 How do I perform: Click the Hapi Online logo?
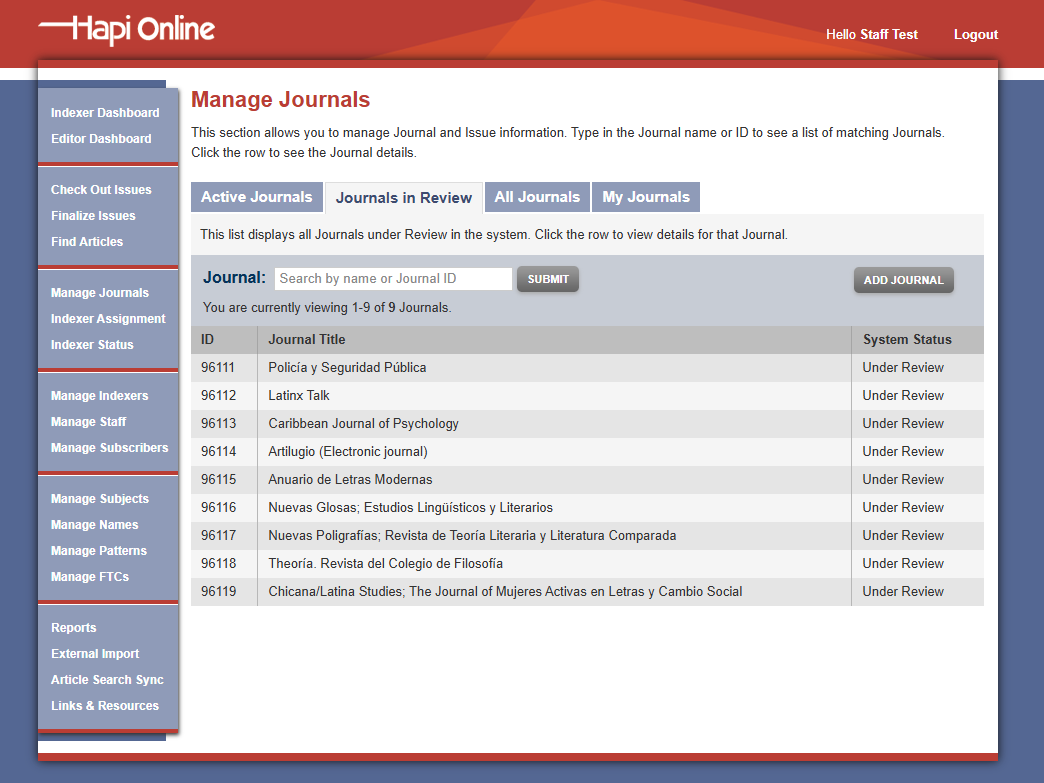point(124,32)
